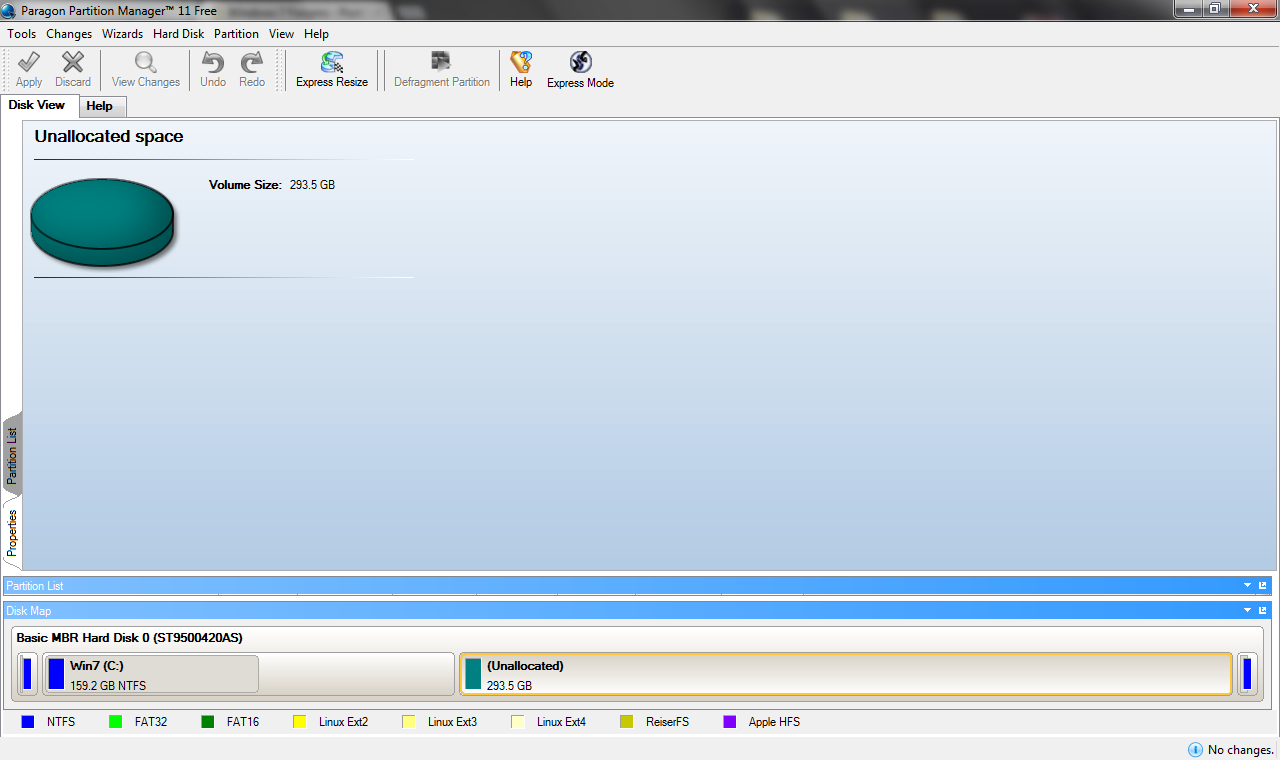
Task: Open the Wizards menu
Action: click(123, 34)
